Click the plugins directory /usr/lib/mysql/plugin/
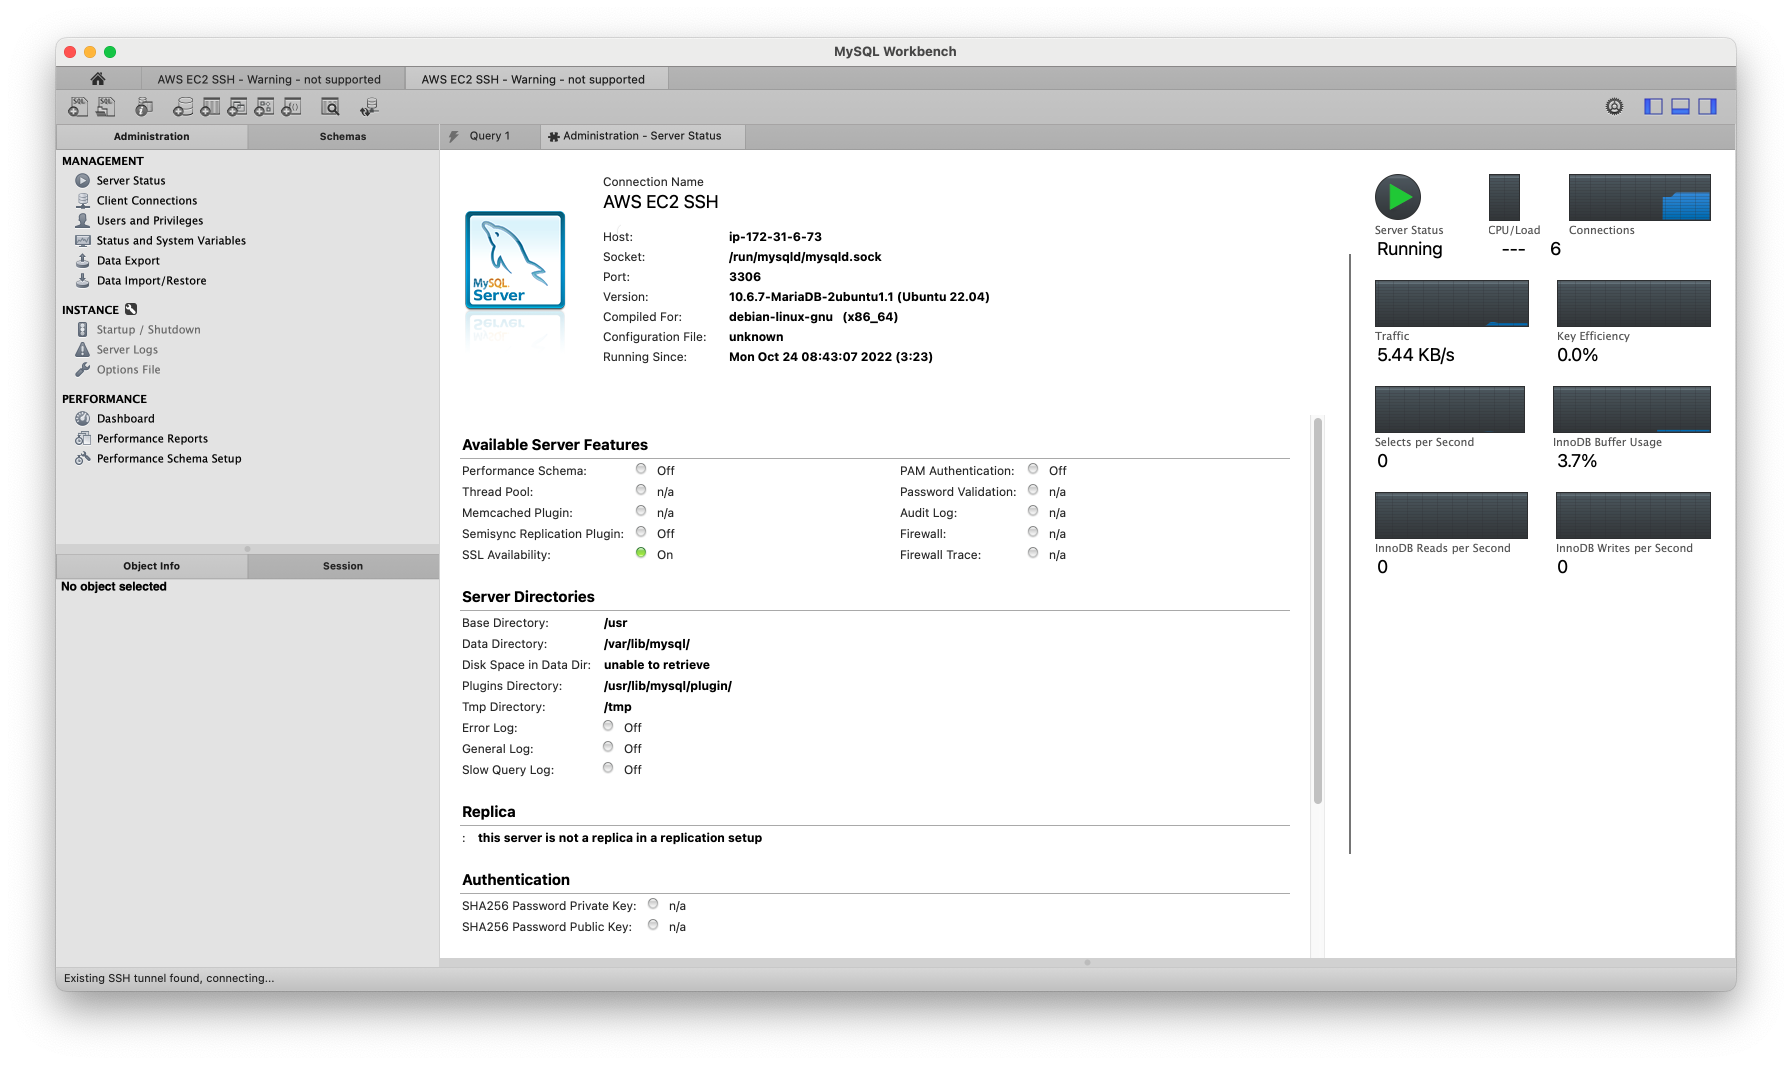1792x1065 pixels. (667, 686)
